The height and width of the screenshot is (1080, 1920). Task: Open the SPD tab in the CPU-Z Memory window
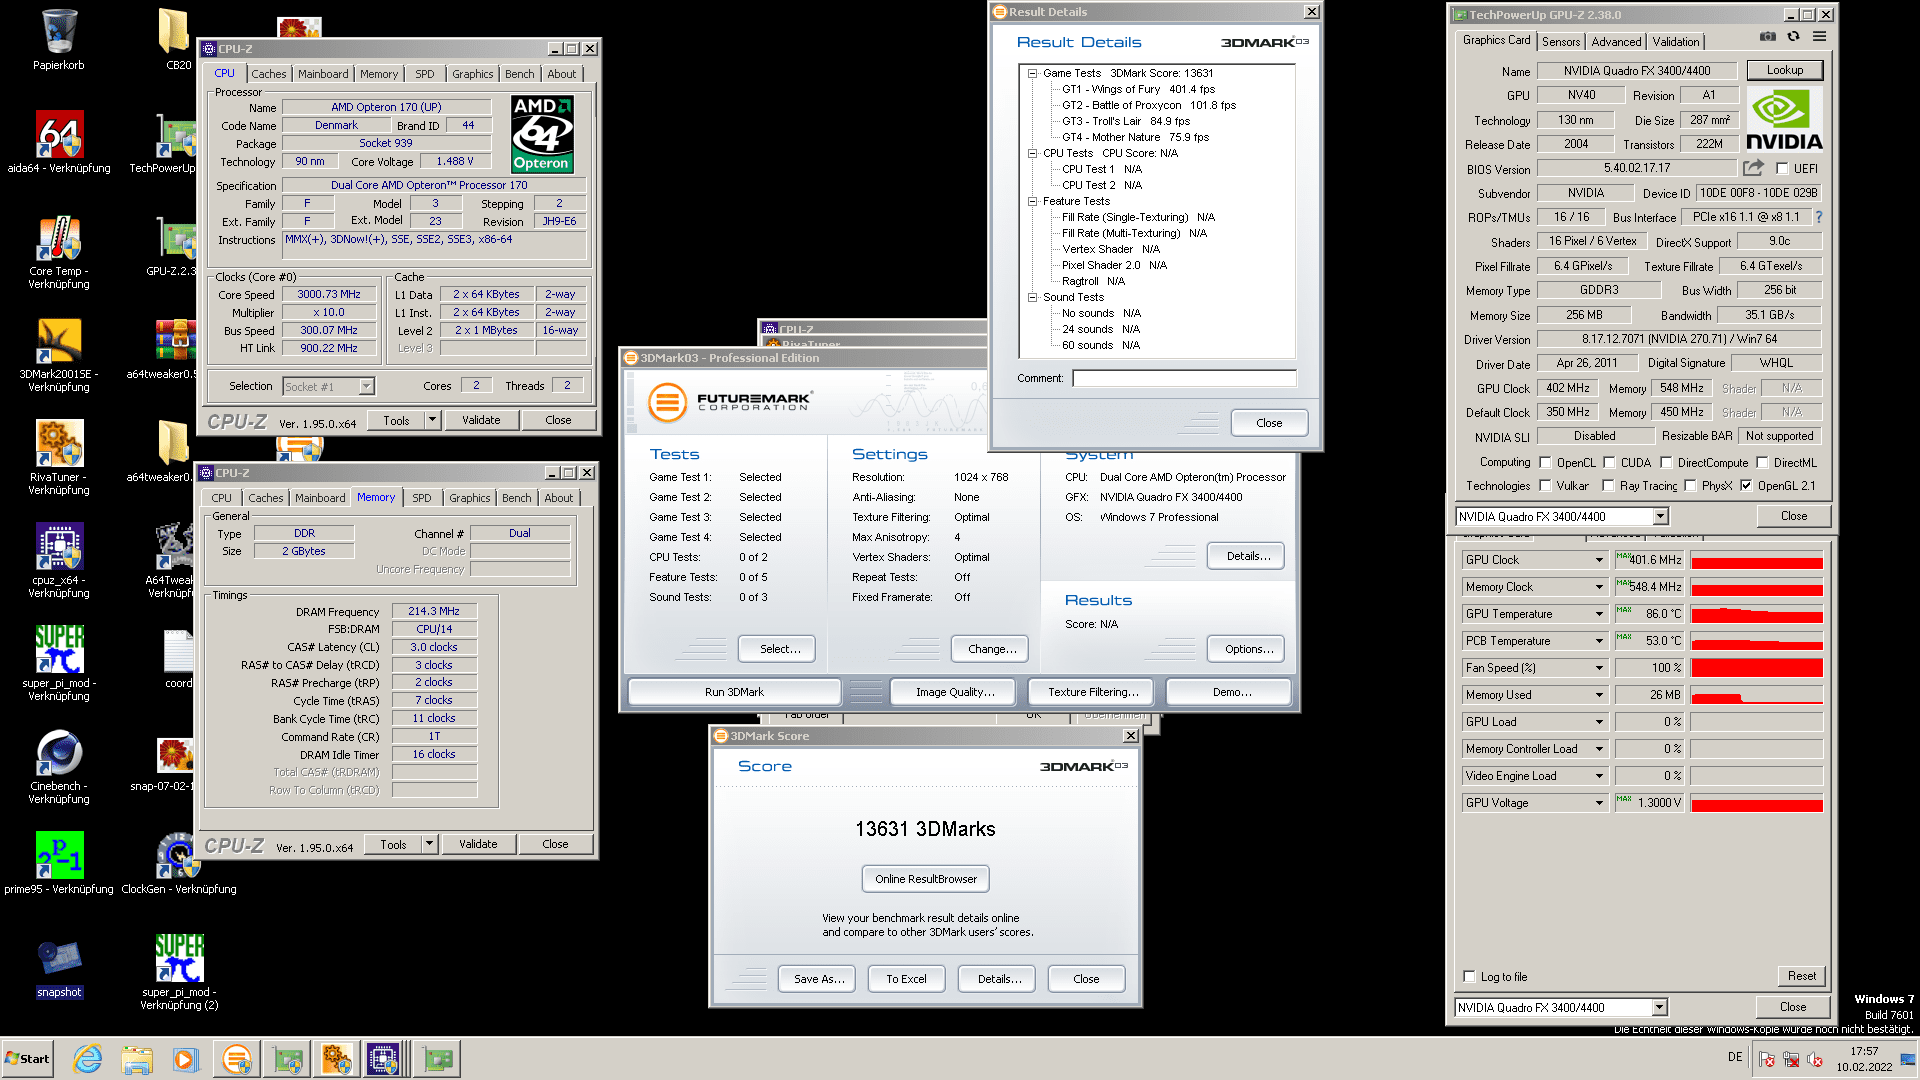pyautogui.click(x=422, y=498)
